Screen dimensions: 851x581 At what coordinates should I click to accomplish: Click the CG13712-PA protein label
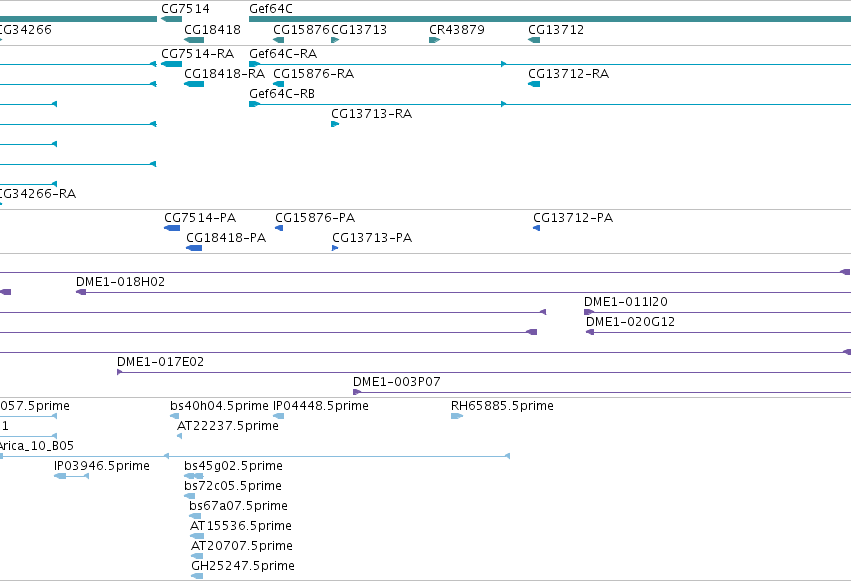coord(573,218)
